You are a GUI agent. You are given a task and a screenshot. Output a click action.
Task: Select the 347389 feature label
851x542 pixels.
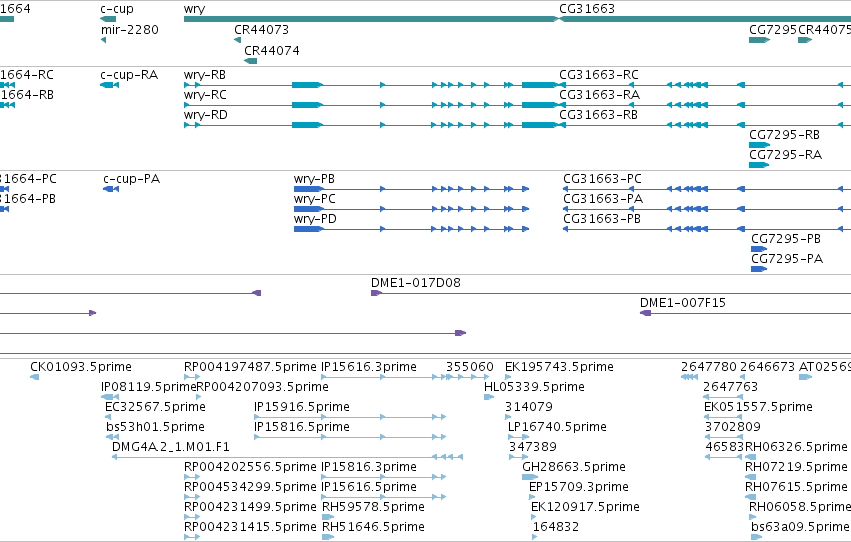coord(533,447)
